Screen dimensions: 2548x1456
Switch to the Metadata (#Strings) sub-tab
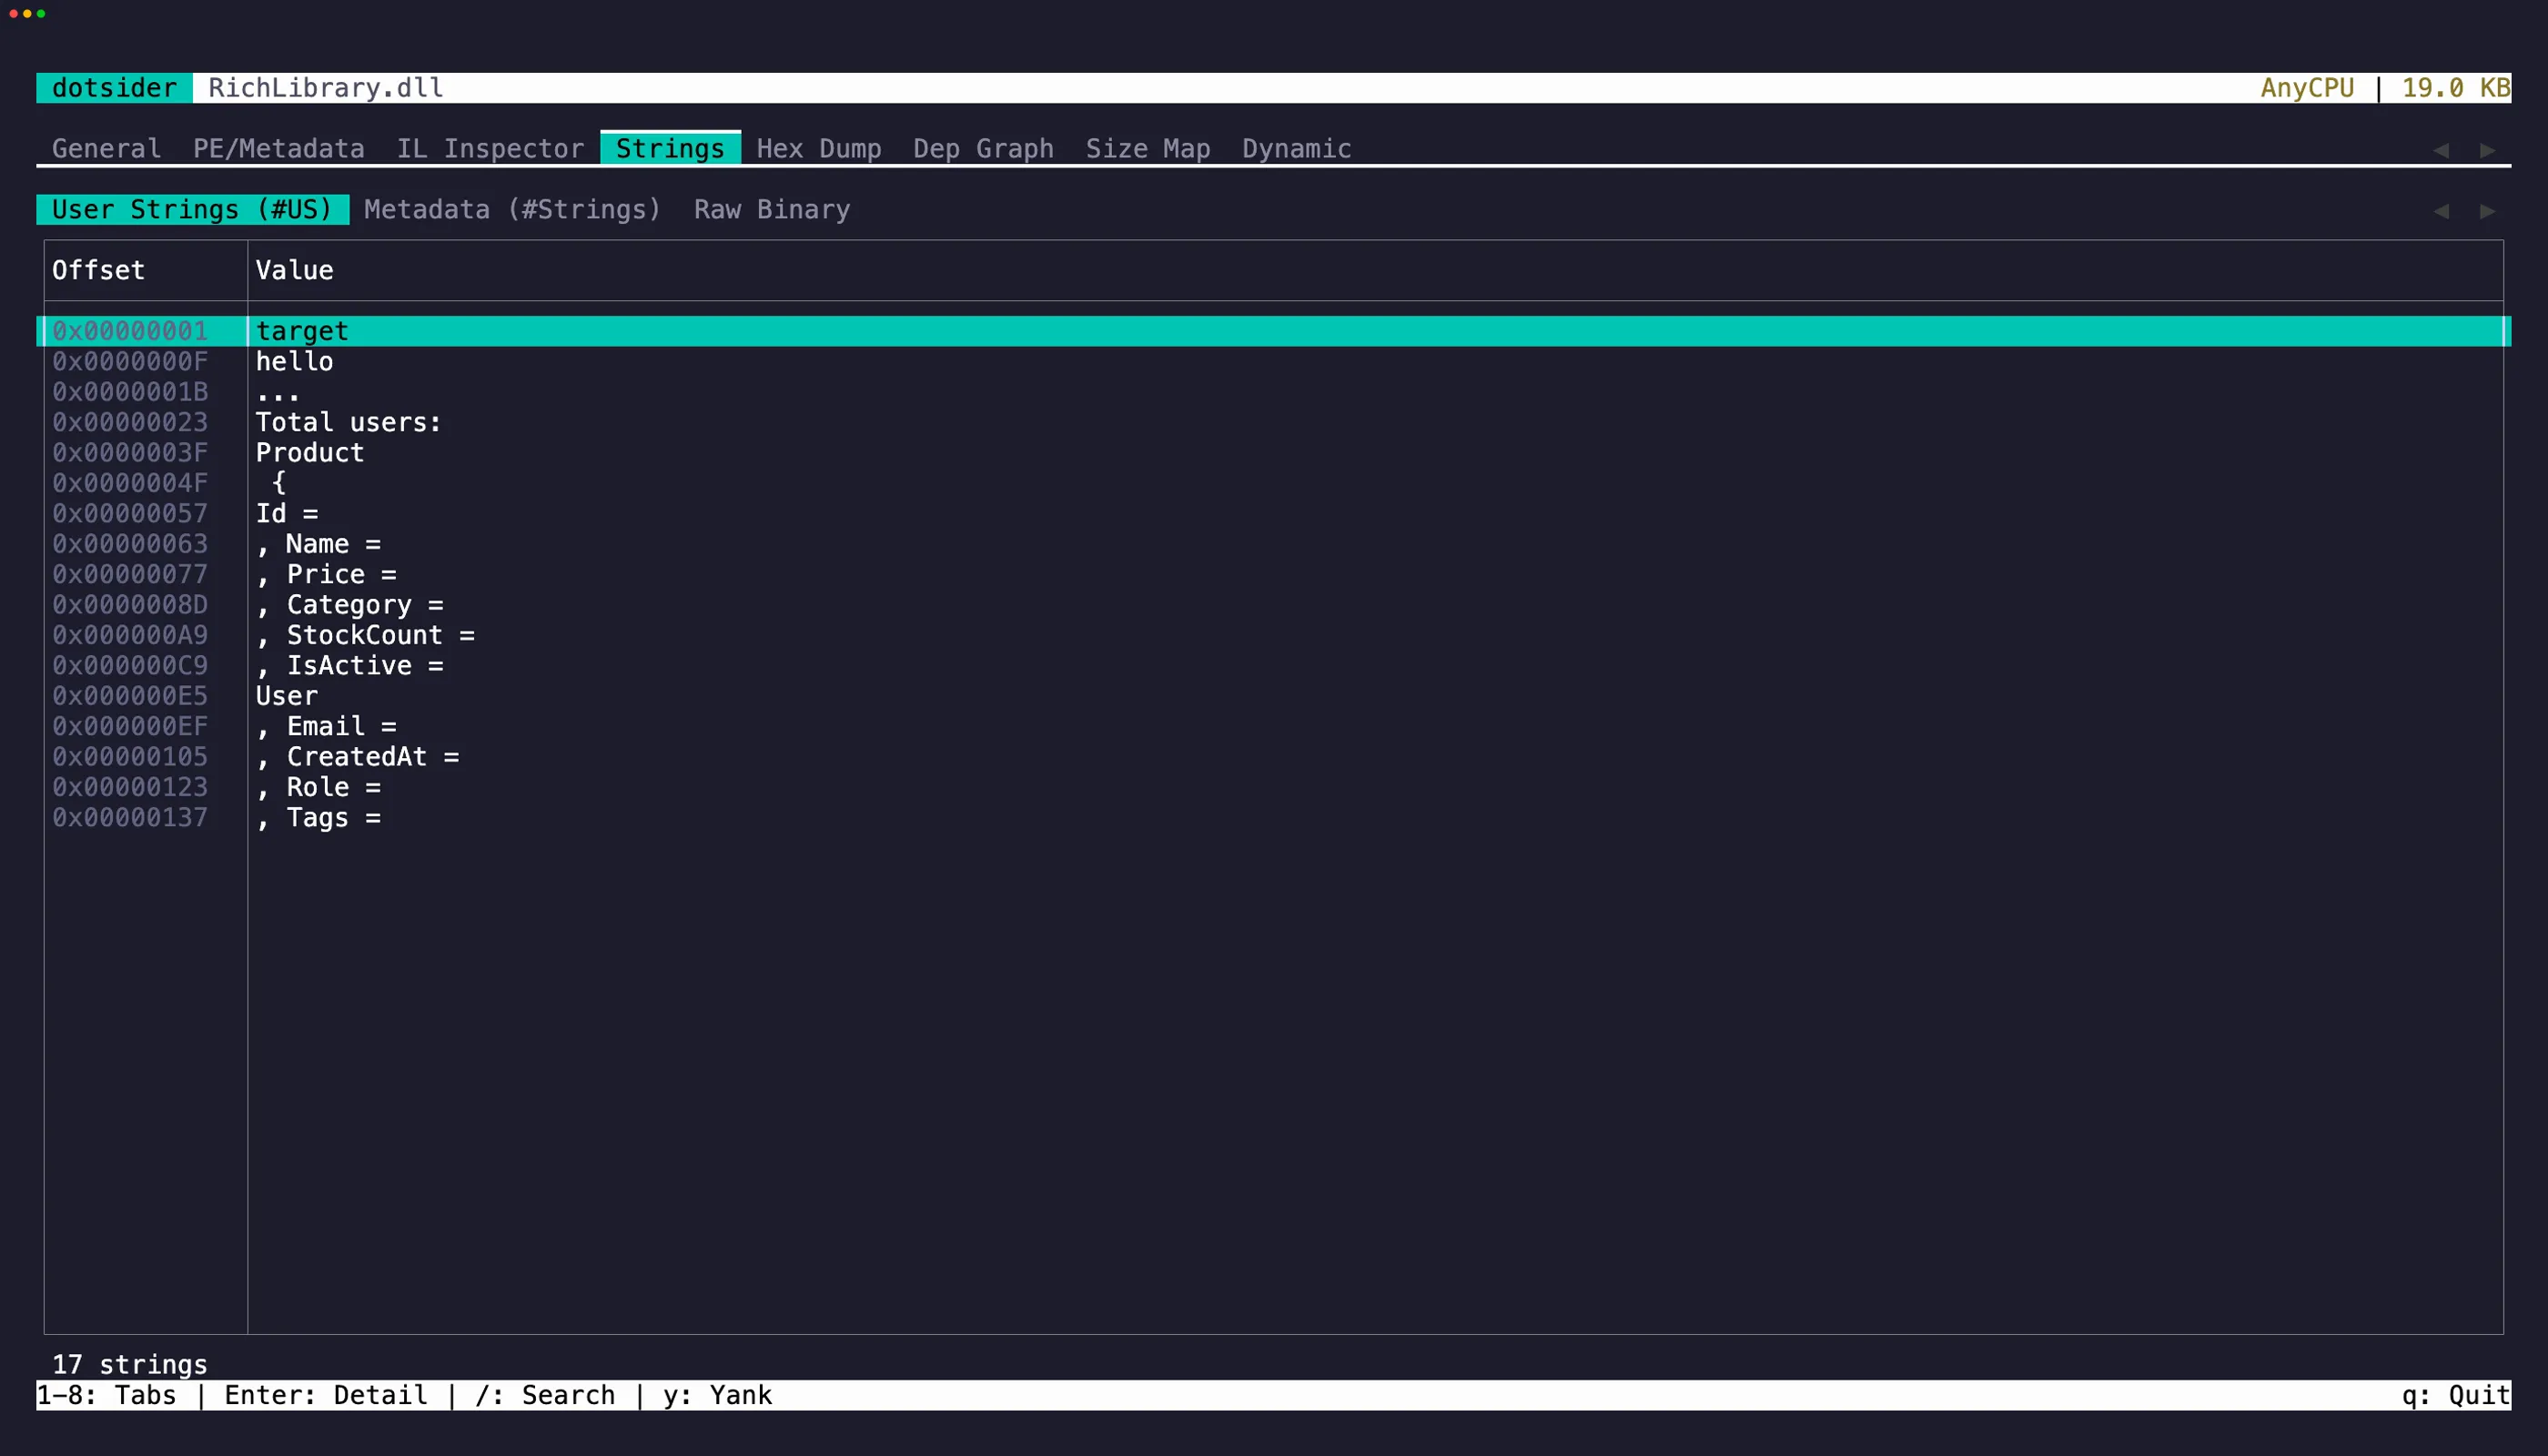pyautogui.click(x=512, y=209)
